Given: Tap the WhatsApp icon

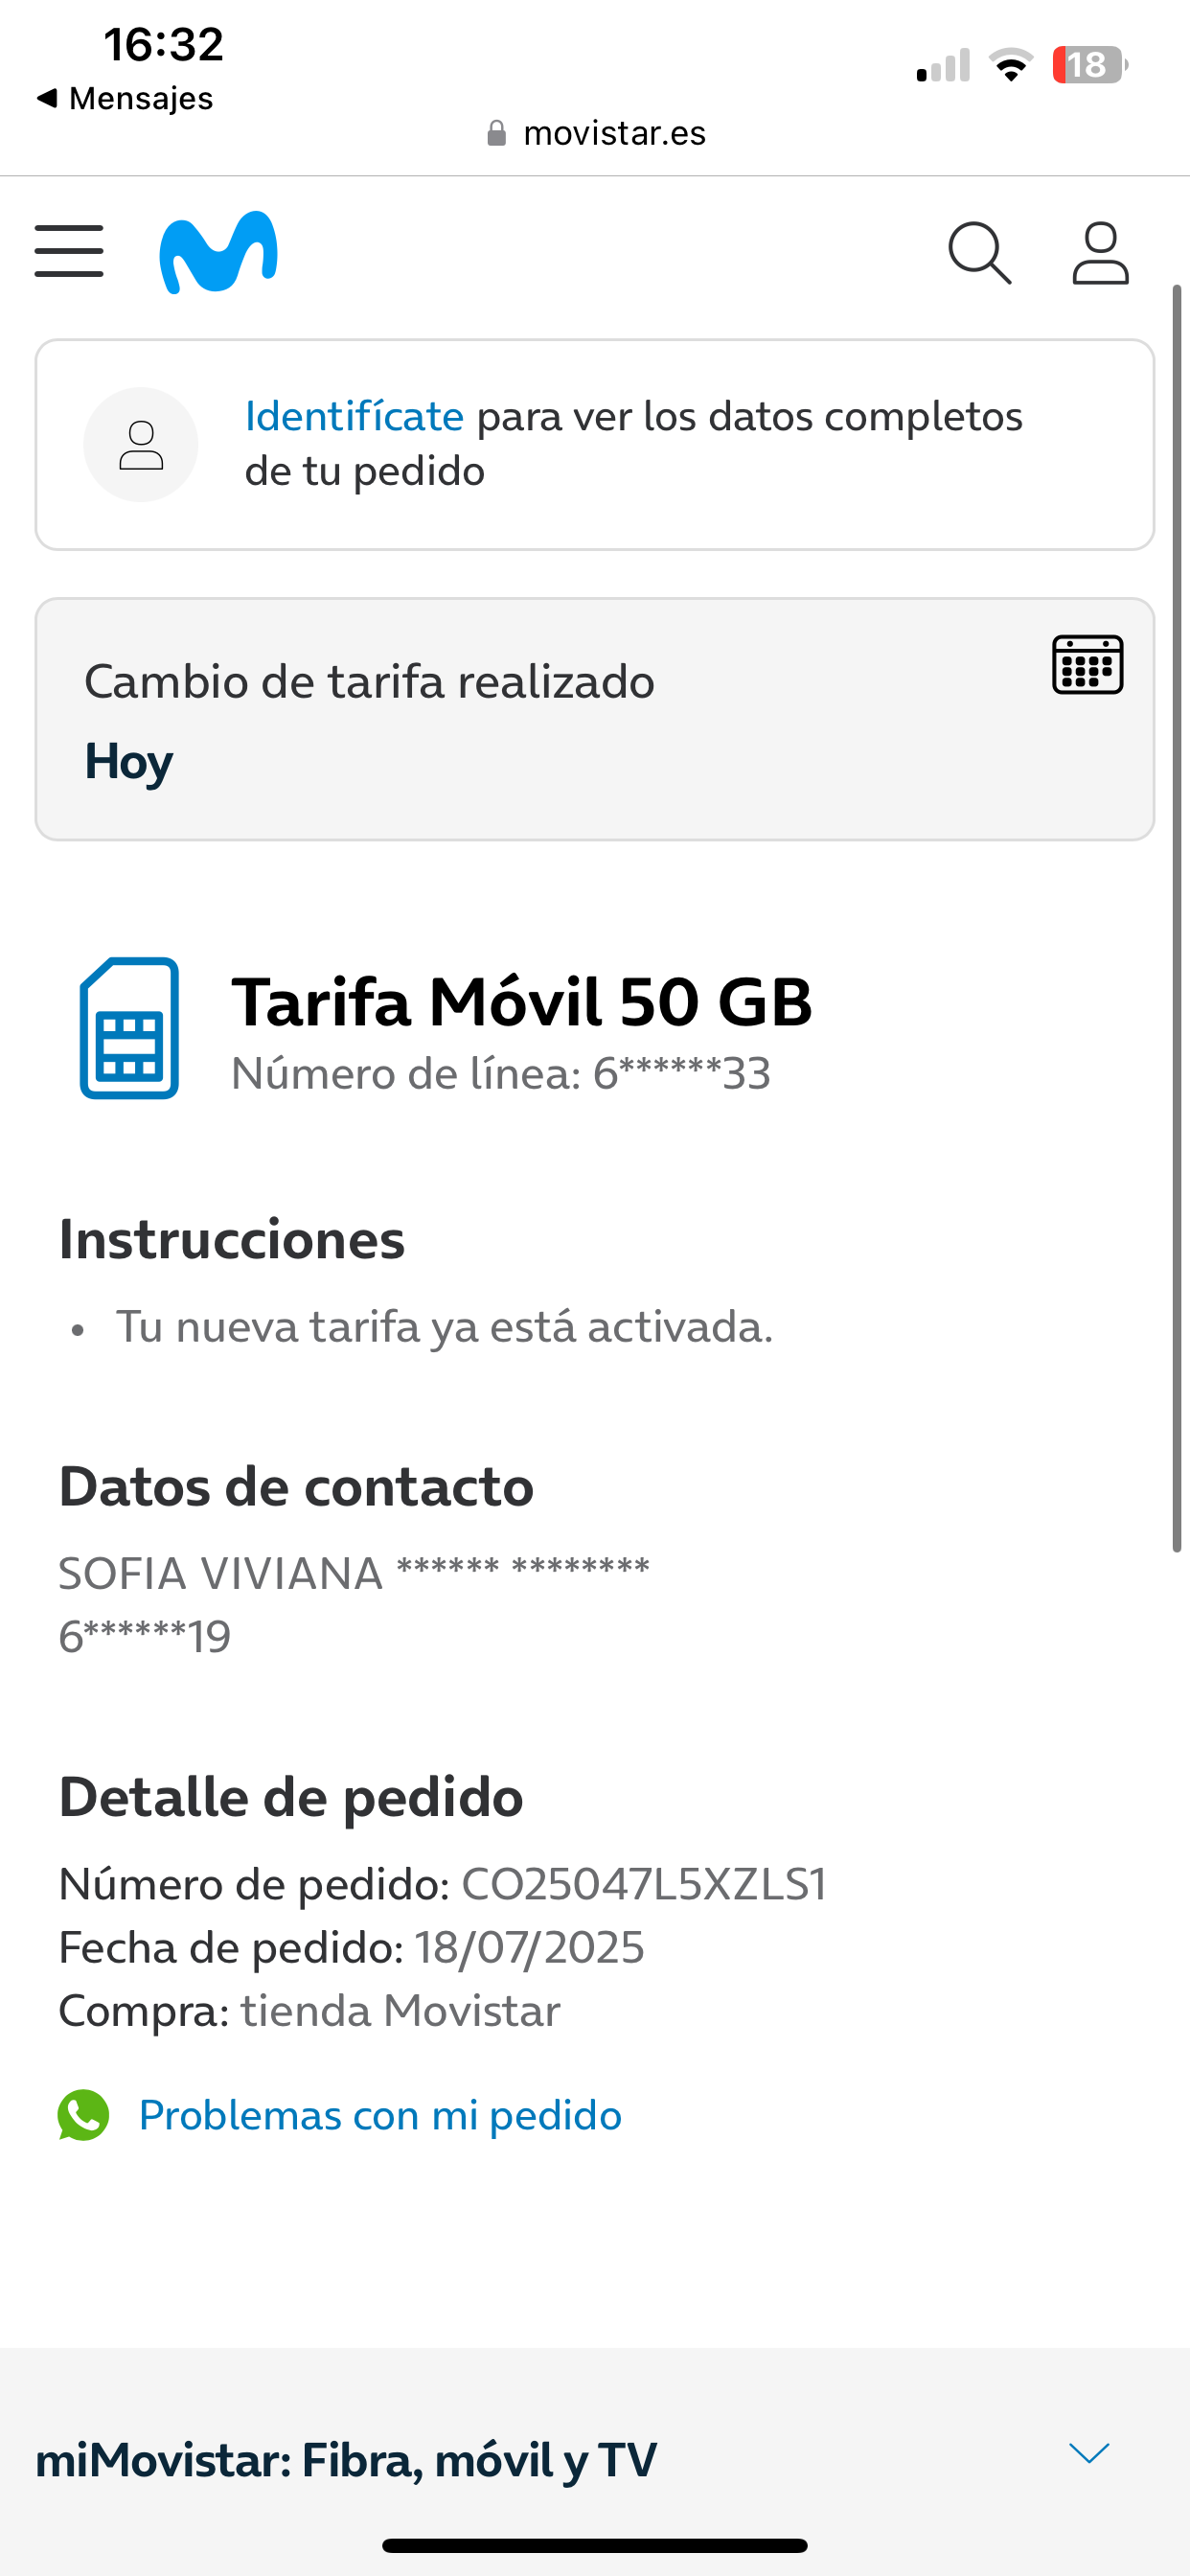Looking at the screenshot, I should [x=83, y=2115].
